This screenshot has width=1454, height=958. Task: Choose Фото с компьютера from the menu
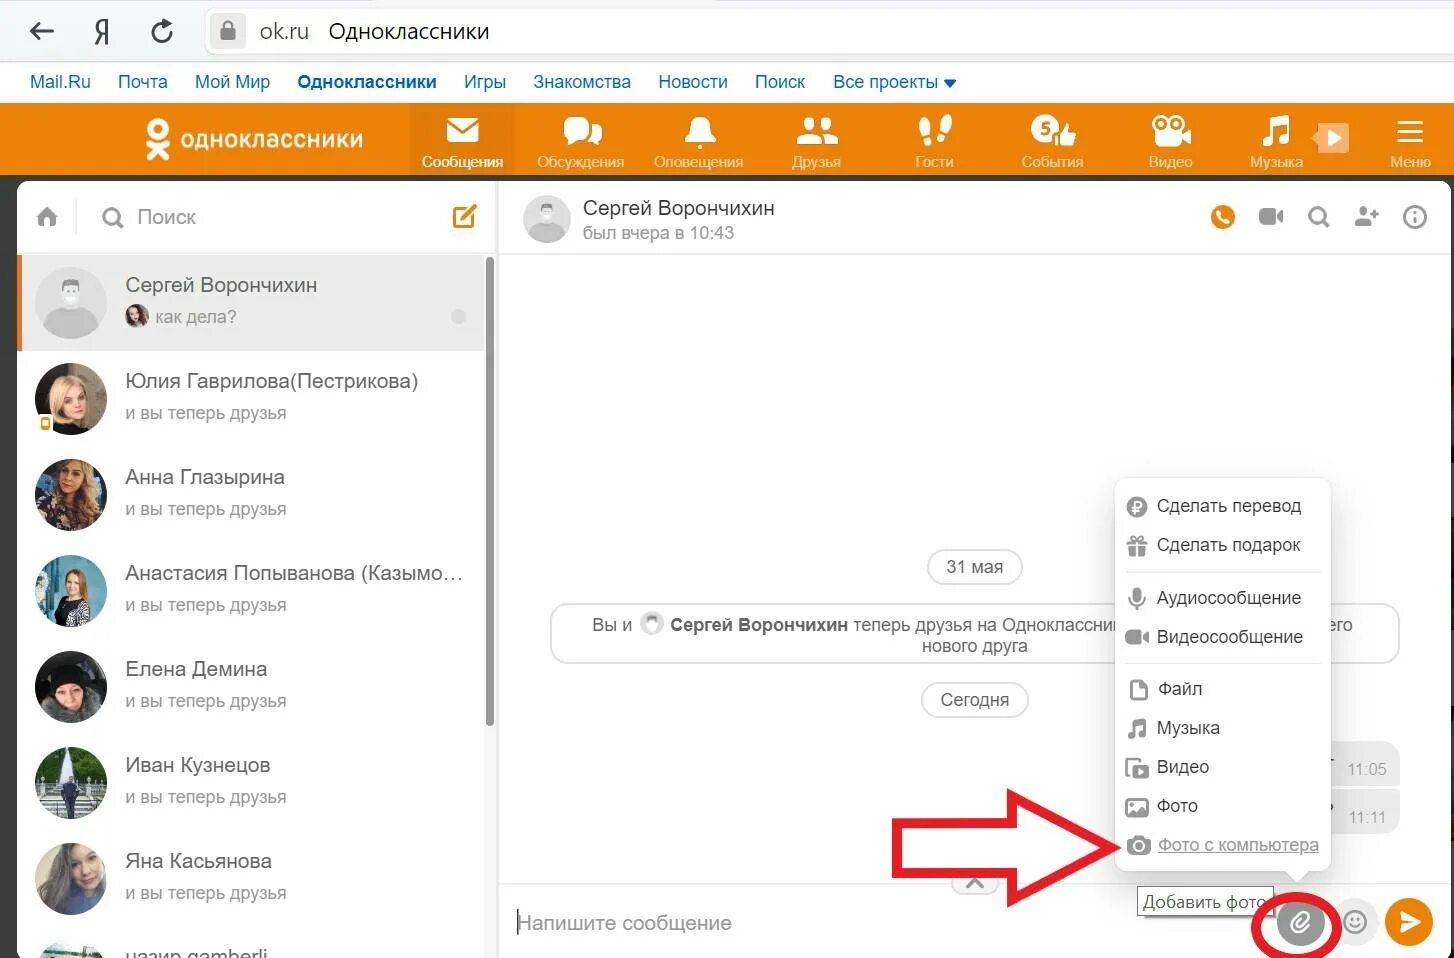coord(1223,845)
